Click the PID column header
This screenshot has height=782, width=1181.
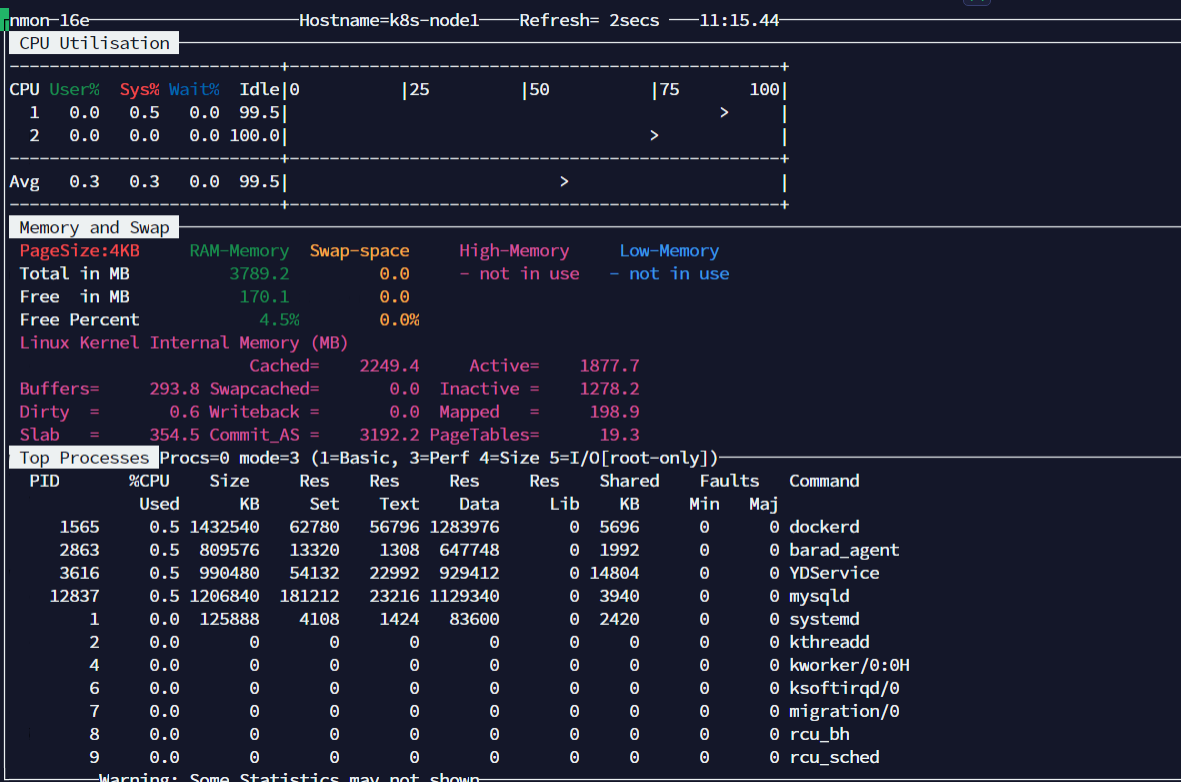coord(44,481)
